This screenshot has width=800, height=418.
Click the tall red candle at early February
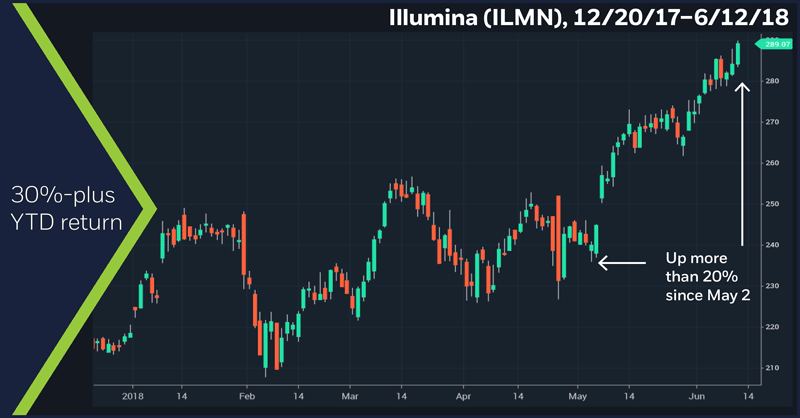pyautogui.click(x=244, y=245)
